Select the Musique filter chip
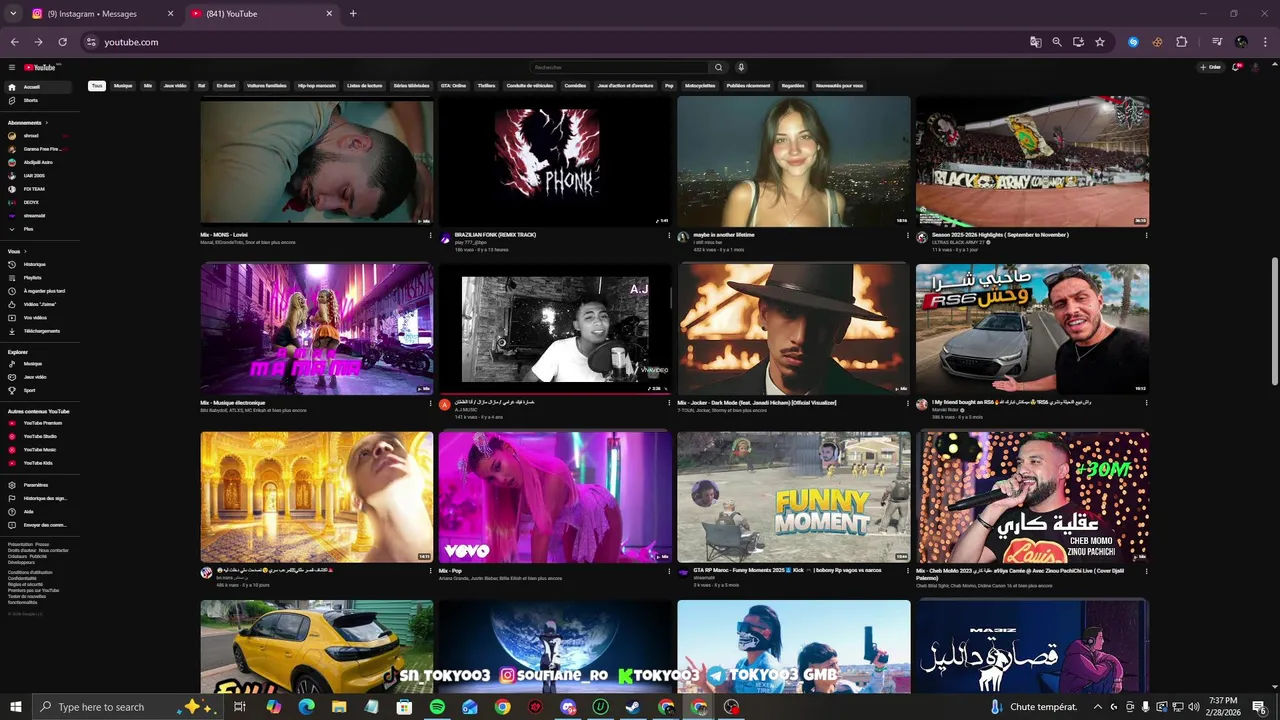 pyautogui.click(x=123, y=86)
